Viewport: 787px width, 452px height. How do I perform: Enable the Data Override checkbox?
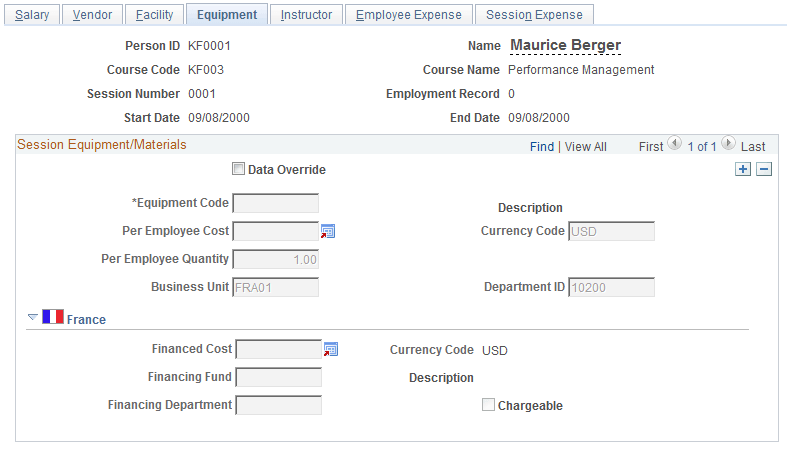click(239, 169)
